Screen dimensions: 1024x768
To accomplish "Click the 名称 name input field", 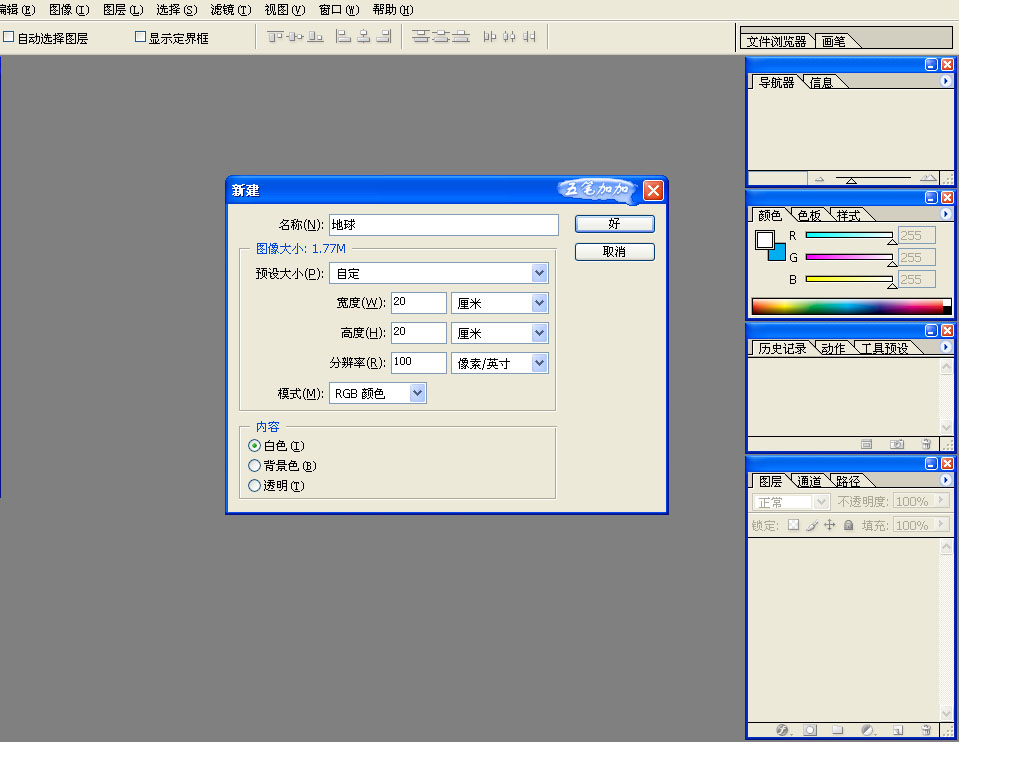I will tap(443, 225).
